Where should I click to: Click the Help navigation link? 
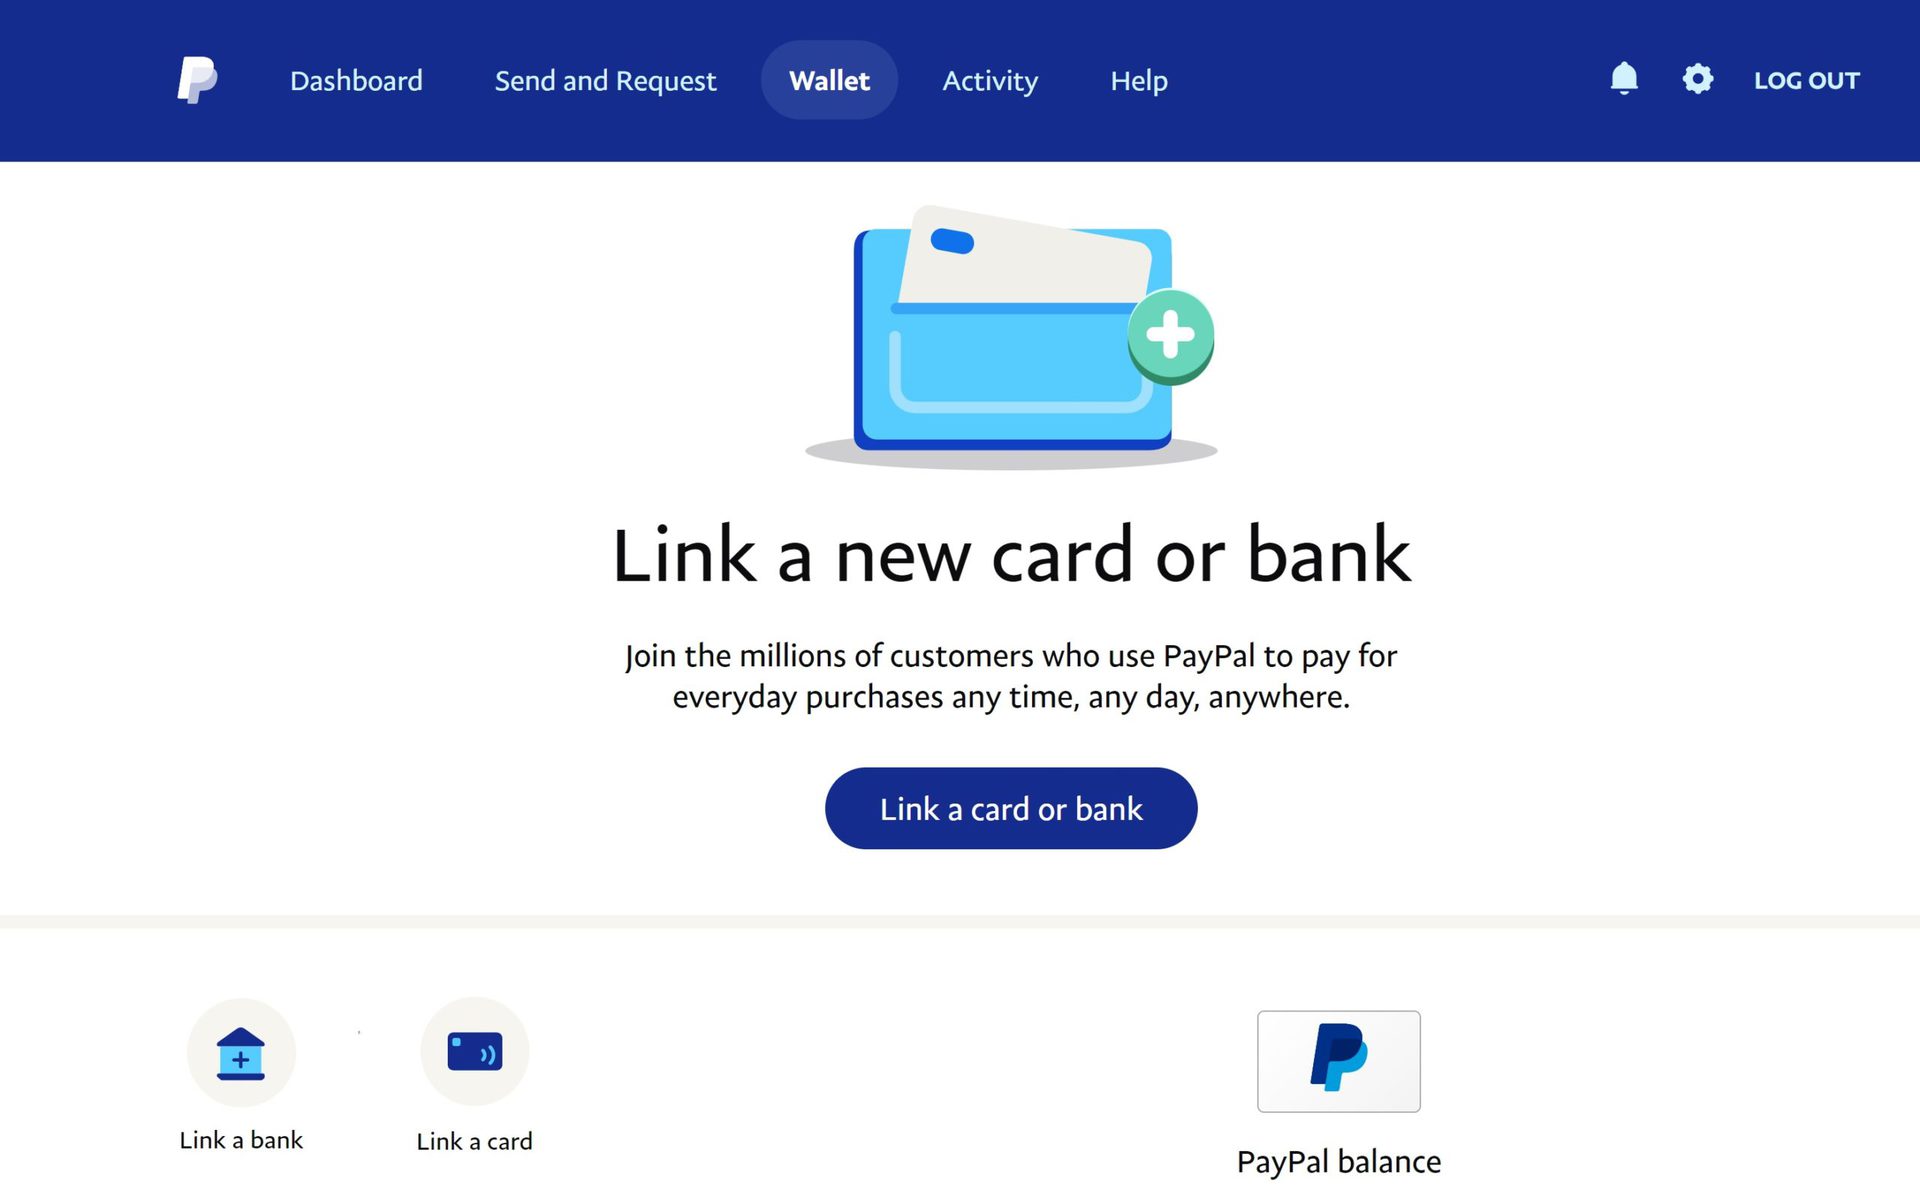[1138, 80]
